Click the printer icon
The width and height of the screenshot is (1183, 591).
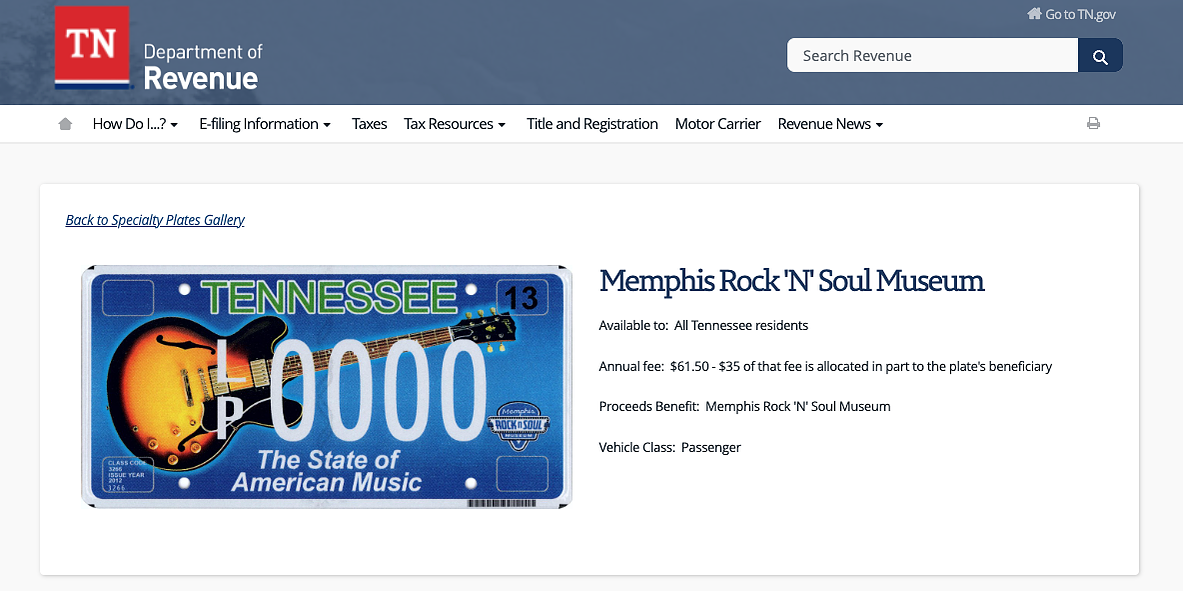coord(1093,123)
